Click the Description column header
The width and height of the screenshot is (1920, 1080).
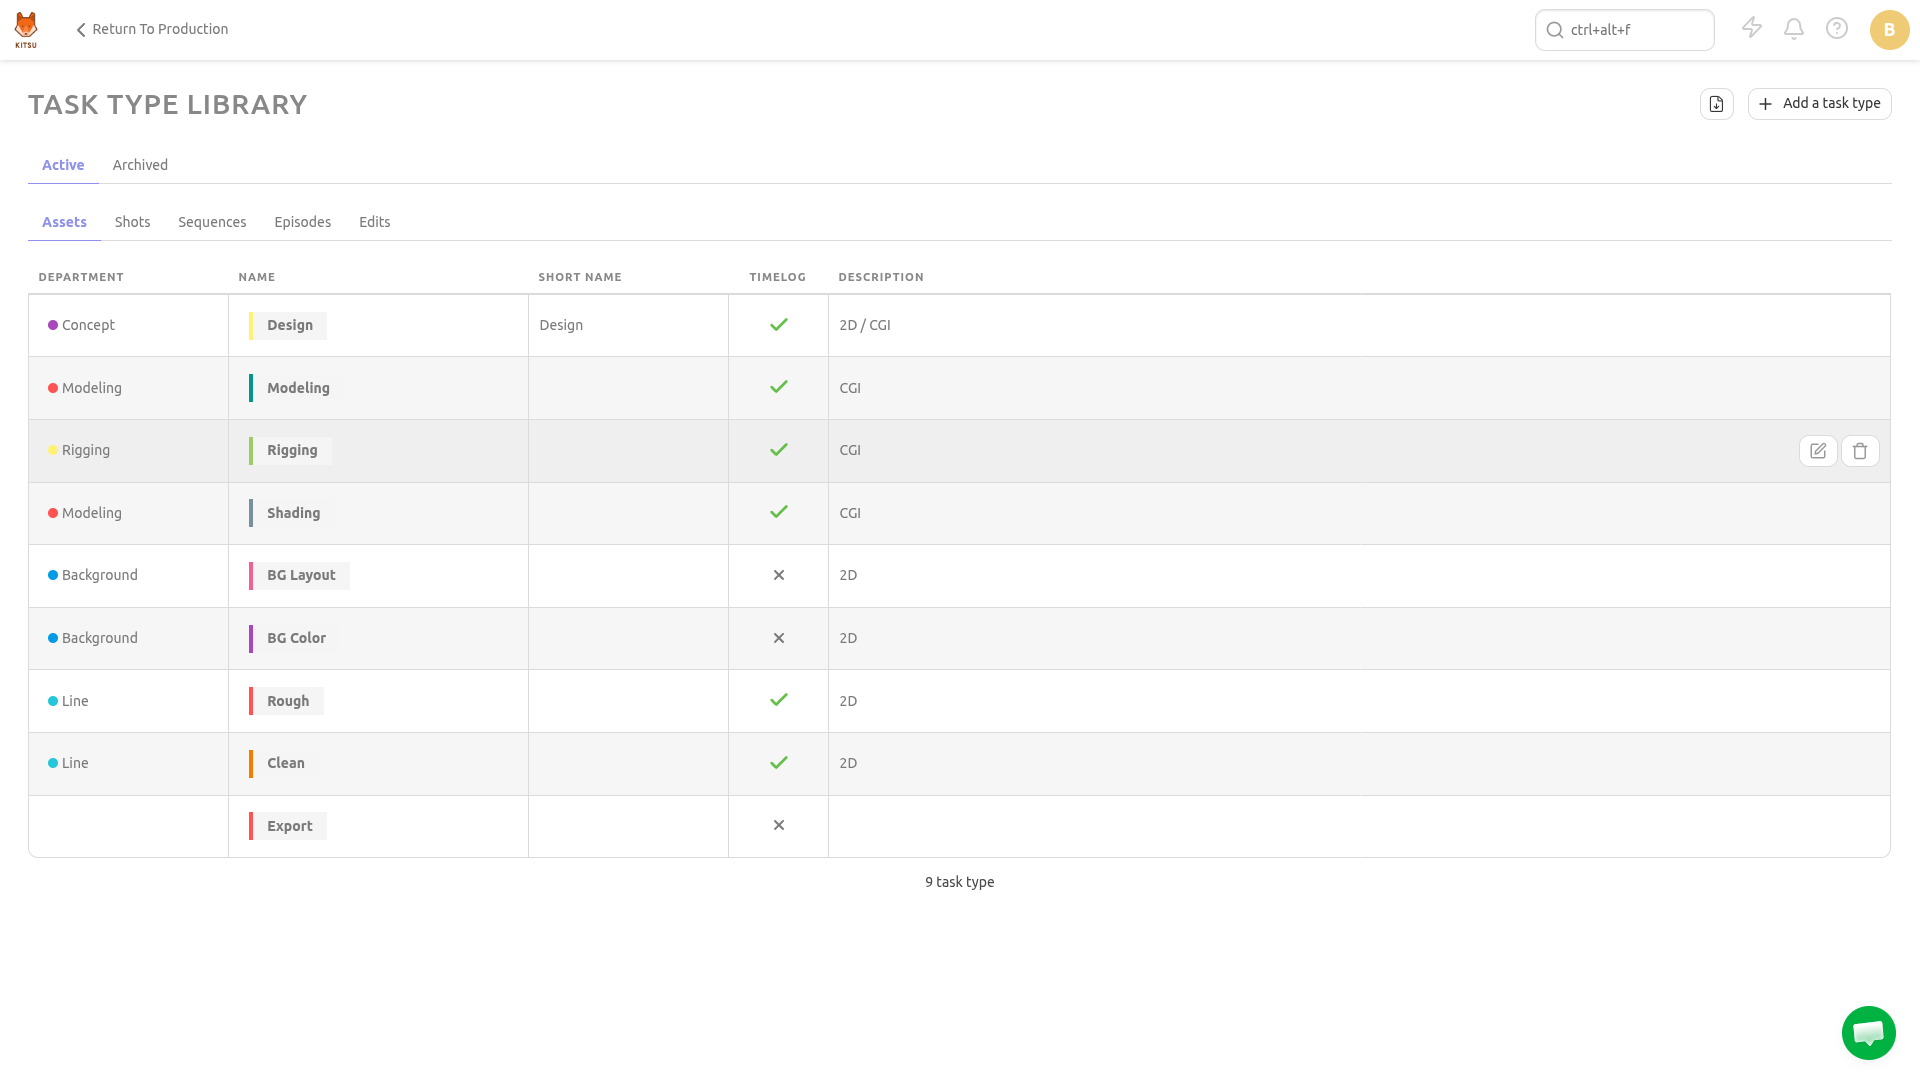881,277
